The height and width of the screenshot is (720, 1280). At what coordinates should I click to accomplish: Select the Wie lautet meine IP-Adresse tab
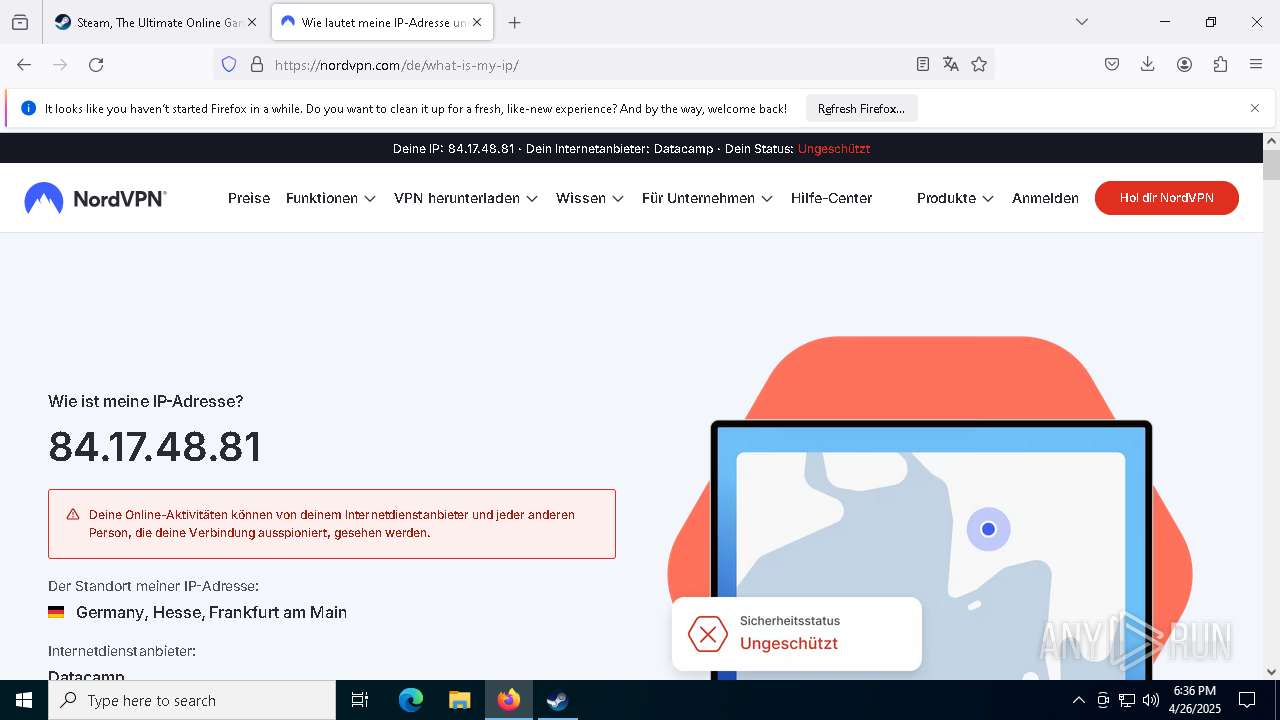[383, 22]
